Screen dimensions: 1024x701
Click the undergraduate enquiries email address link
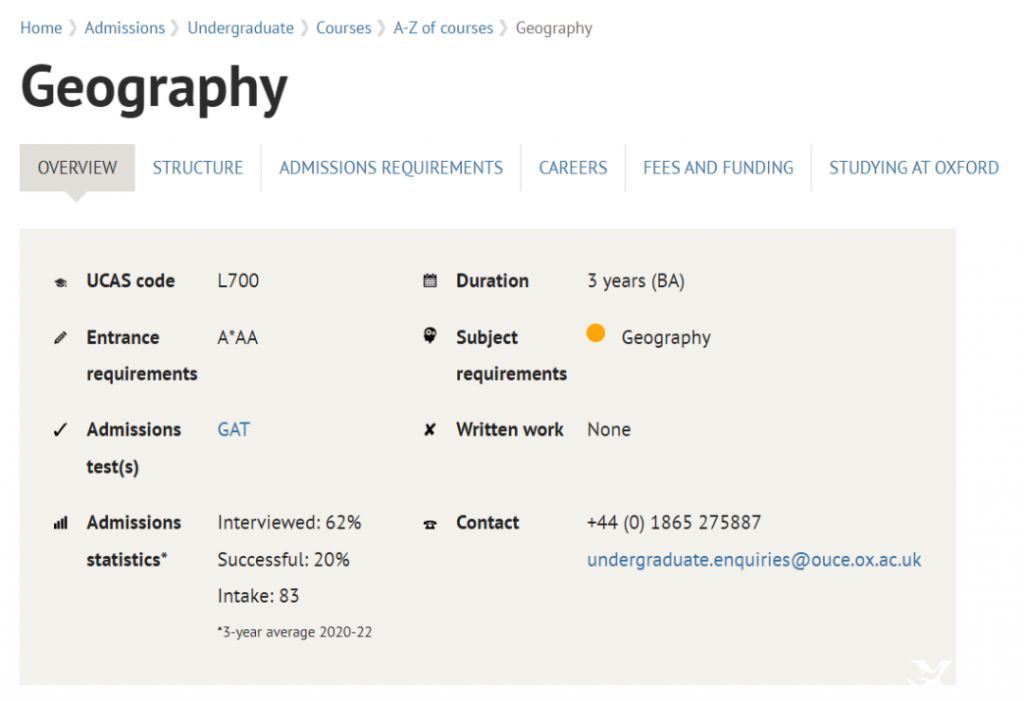[754, 560]
